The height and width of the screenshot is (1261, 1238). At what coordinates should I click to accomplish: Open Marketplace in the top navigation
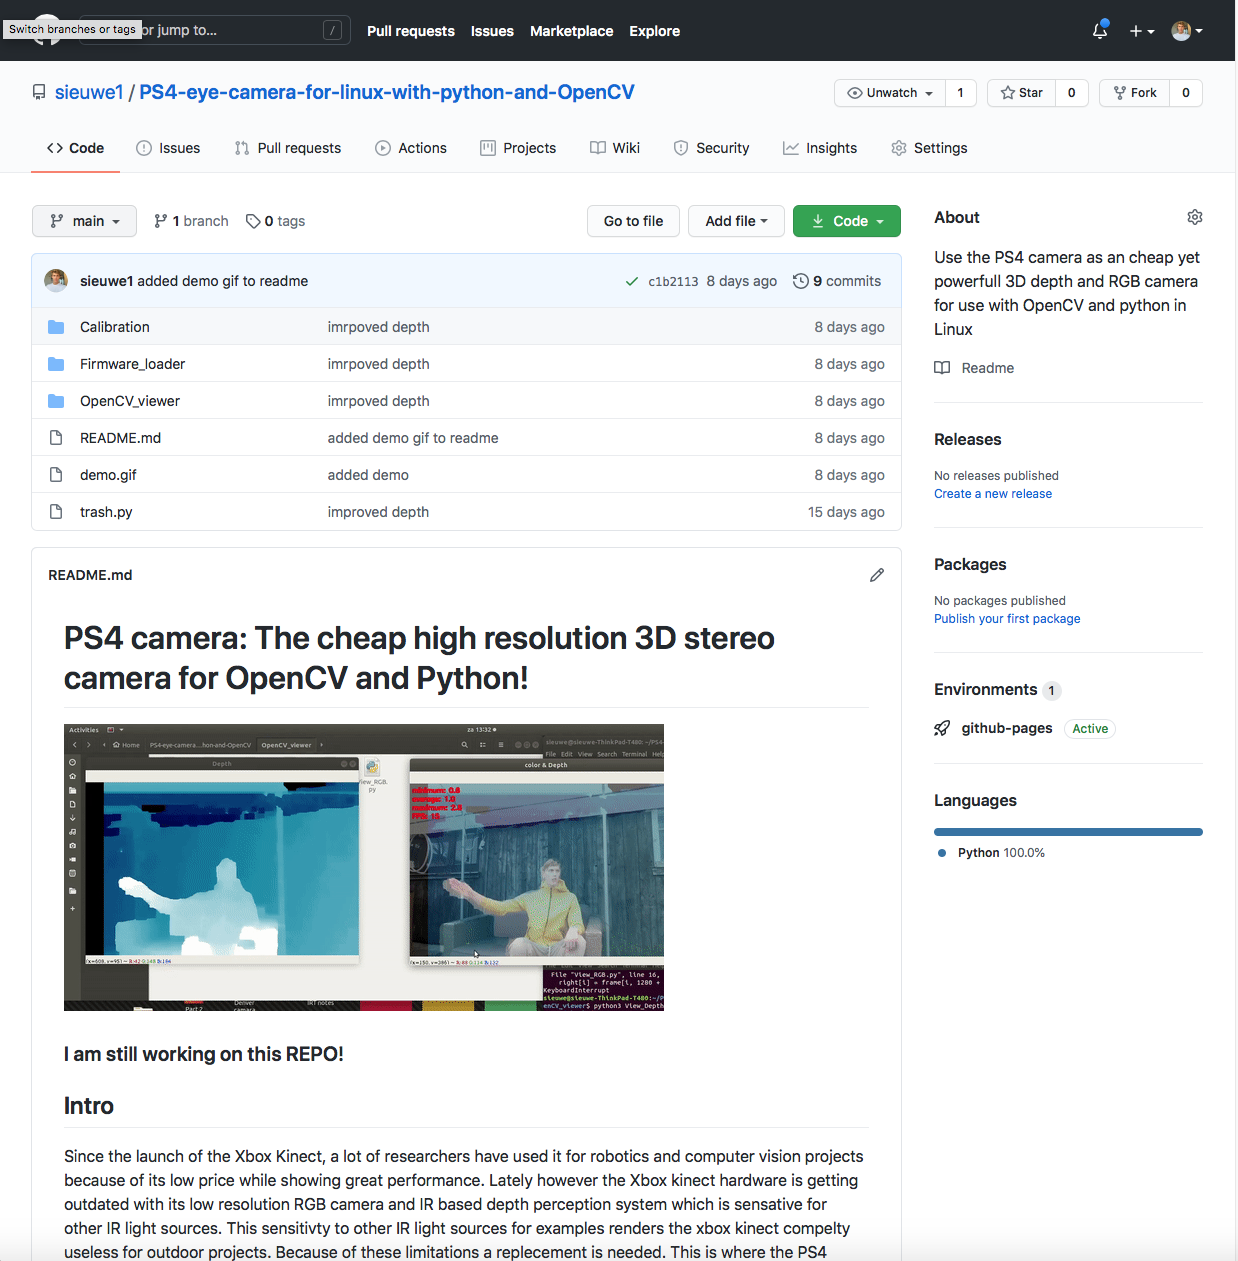tap(572, 31)
